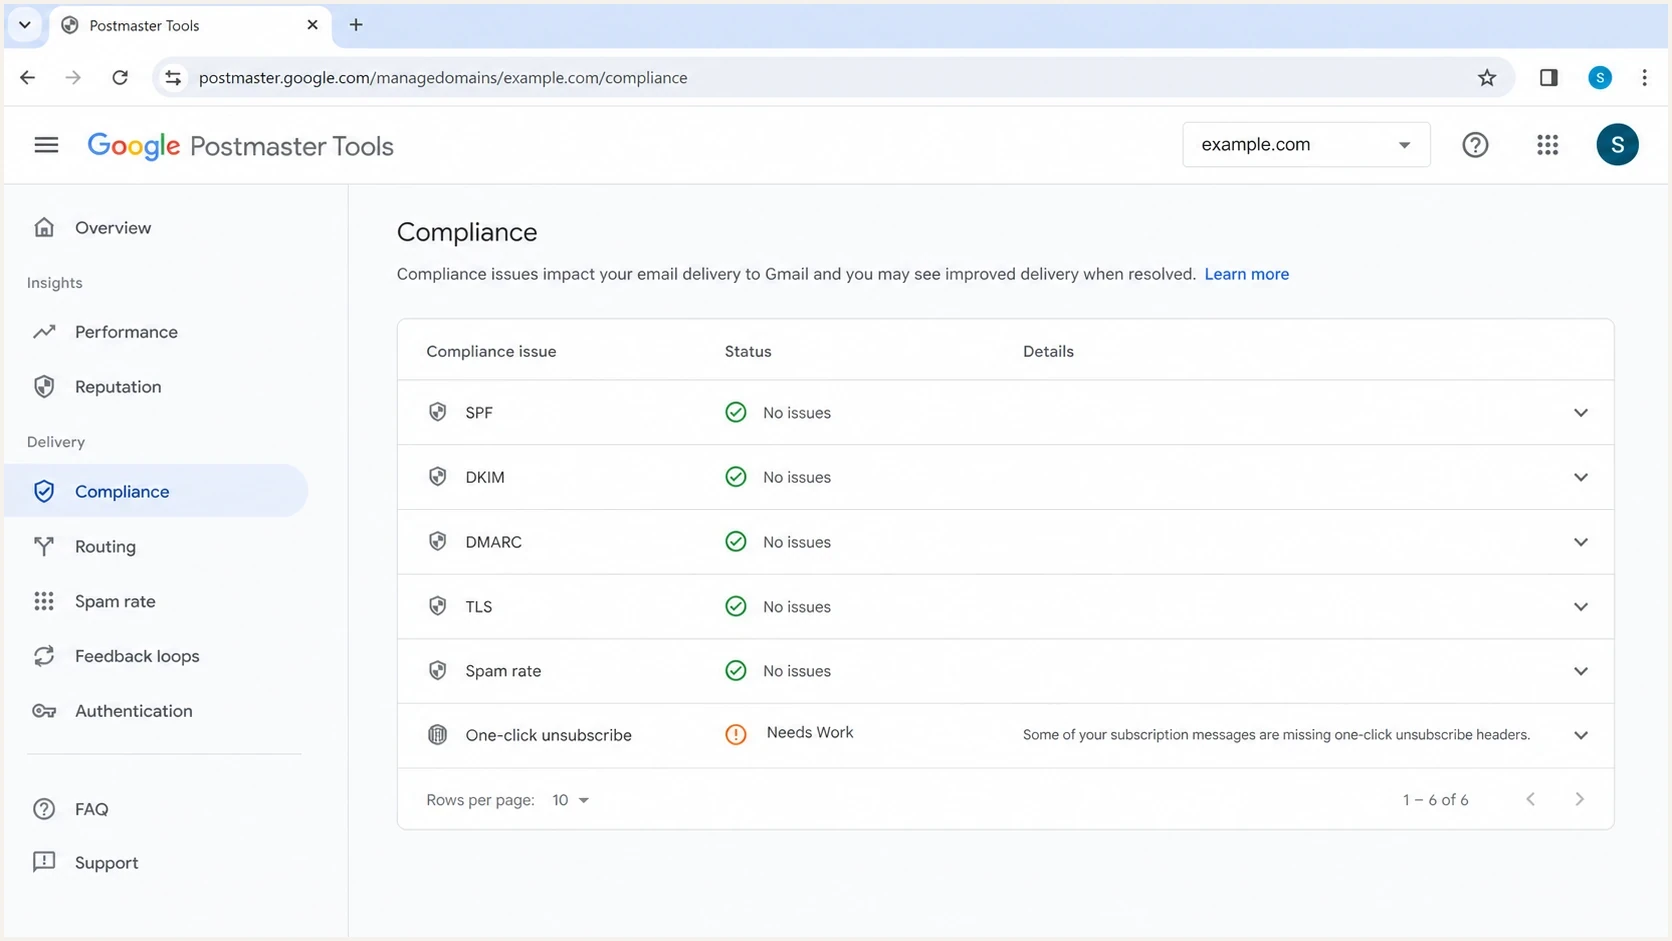This screenshot has height=941, width=1672.
Task: Open Reputation in the sidebar
Action: point(118,387)
